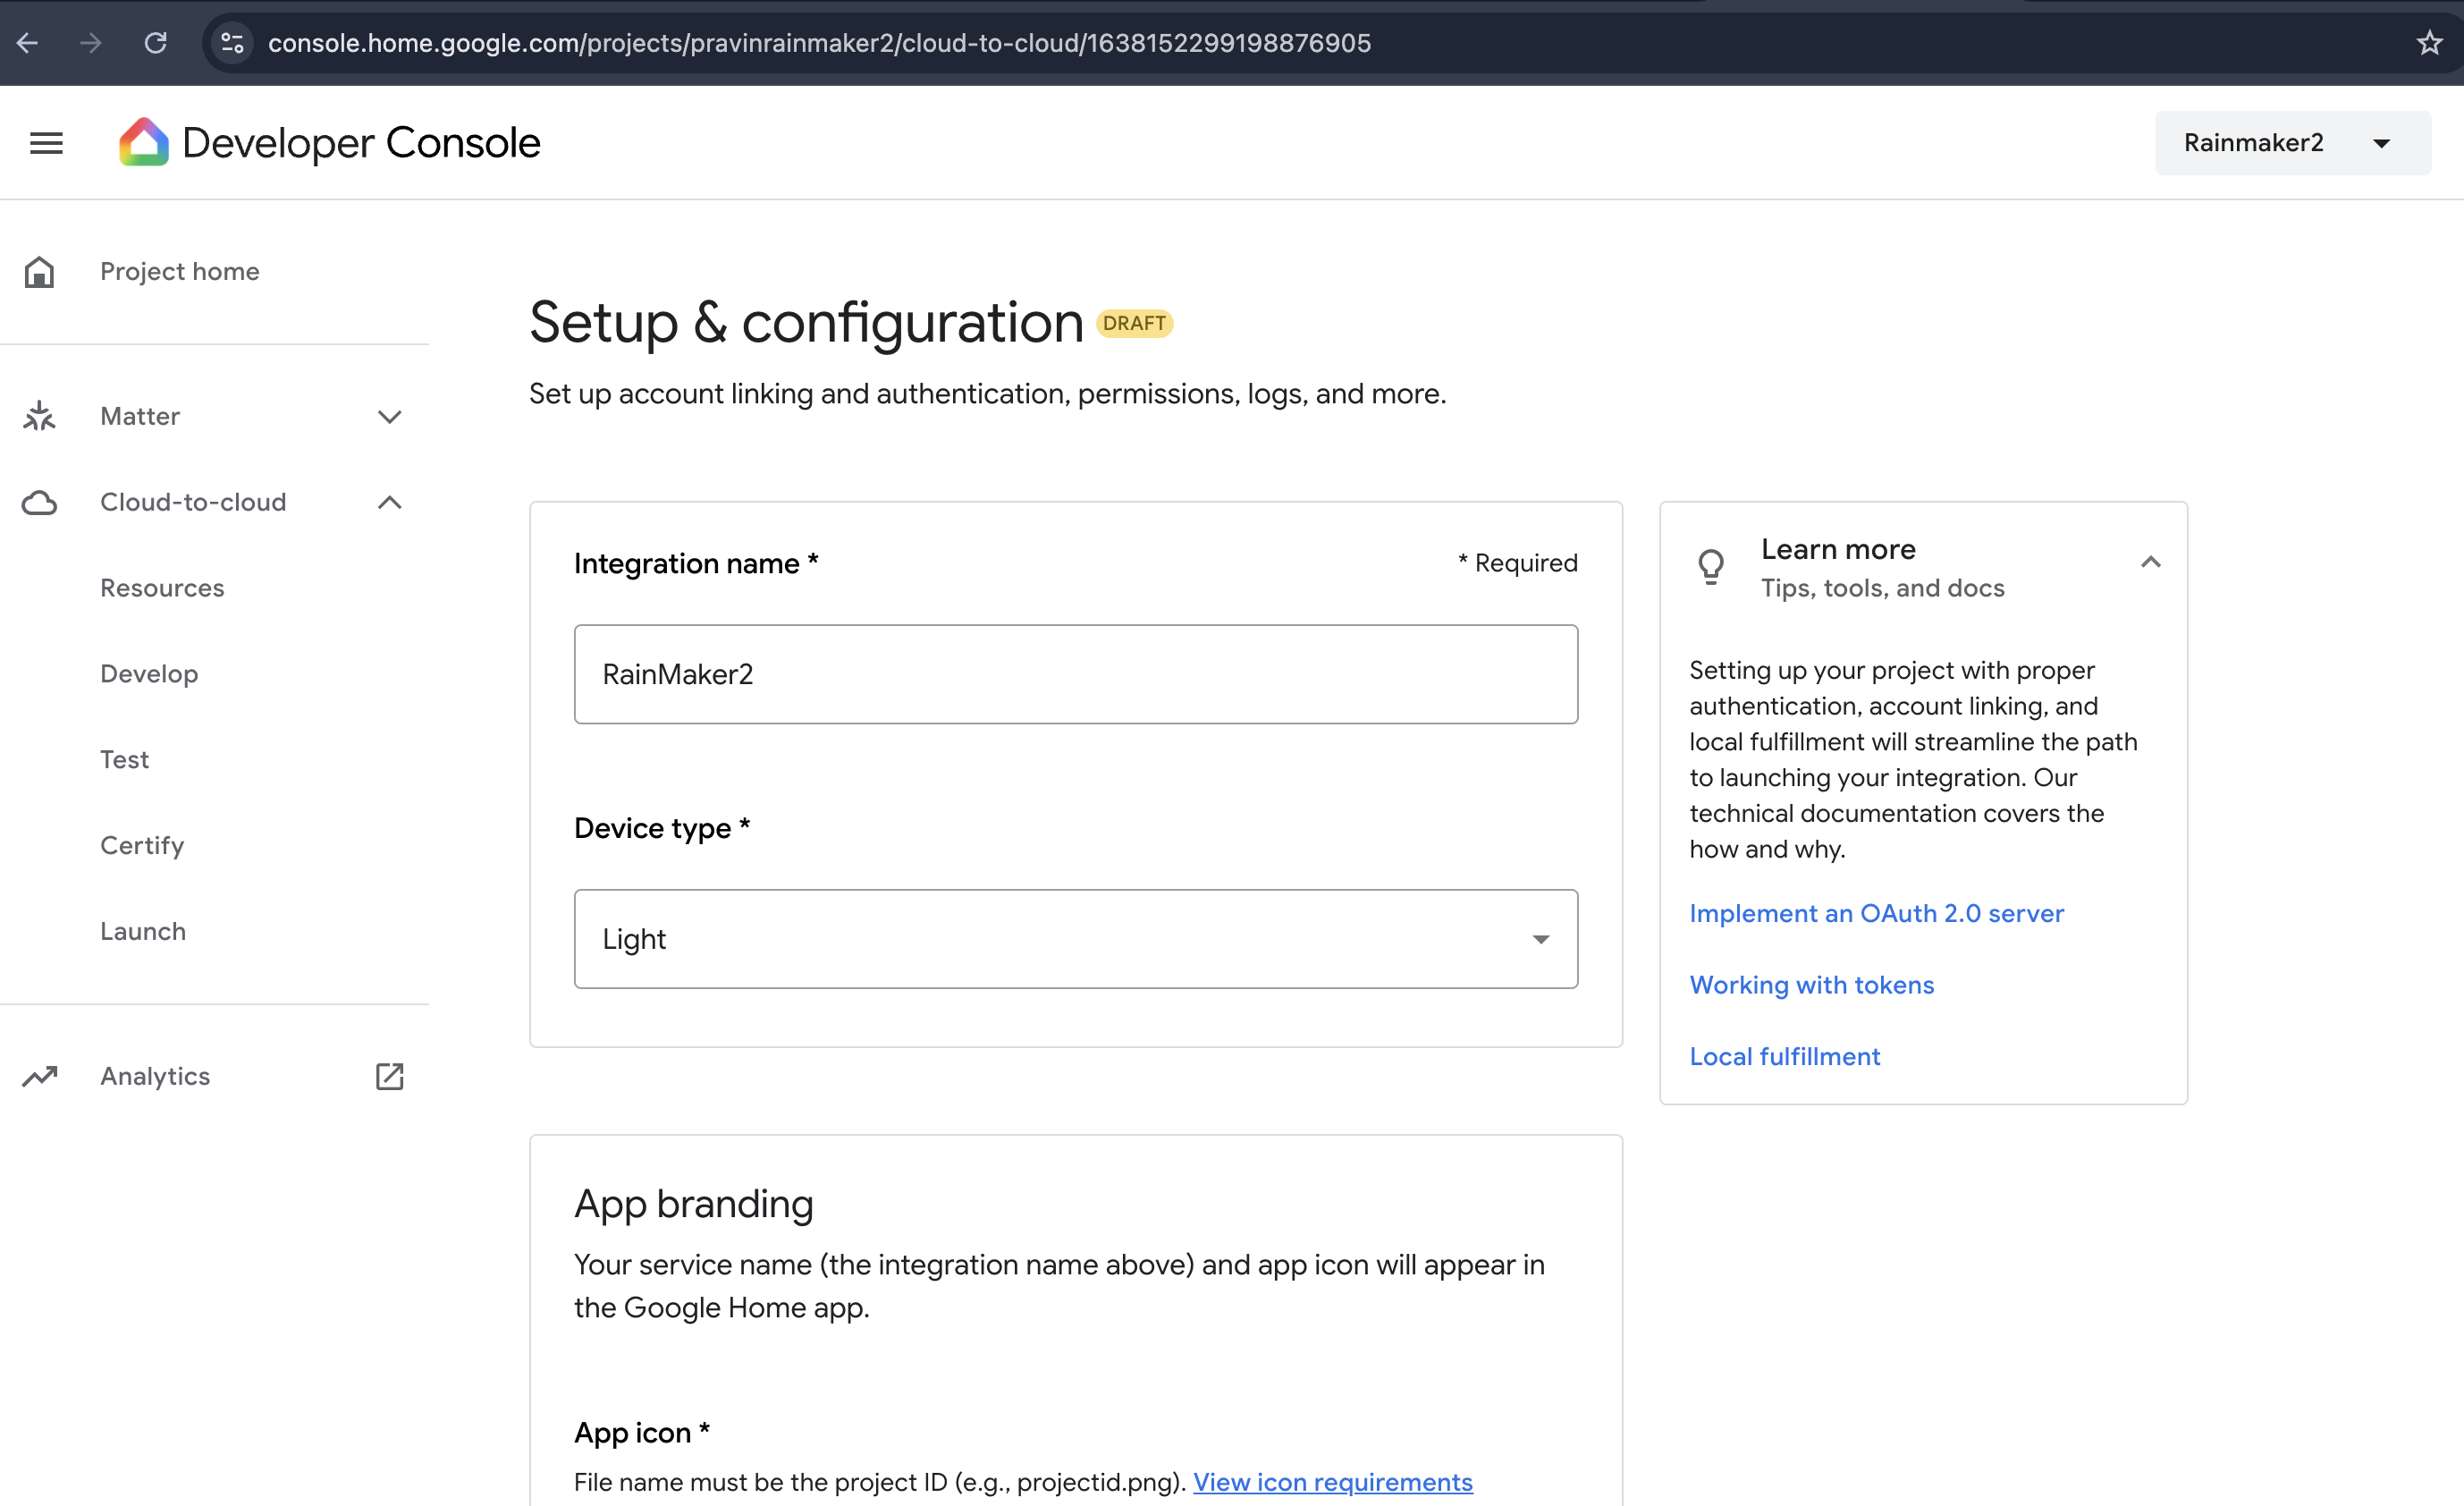Click the Cloud-to-cloud cloud icon
The width and height of the screenshot is (2464, 1506).
pyautogui.click(x=39, y=502)
